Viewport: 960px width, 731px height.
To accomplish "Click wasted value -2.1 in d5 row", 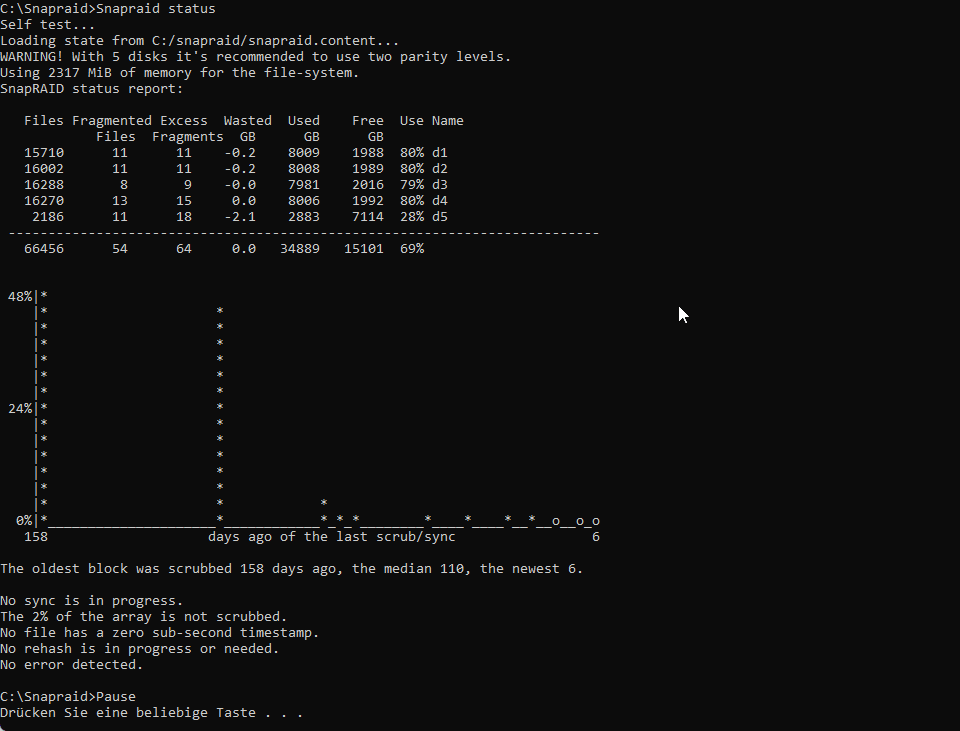I will 239,216.
